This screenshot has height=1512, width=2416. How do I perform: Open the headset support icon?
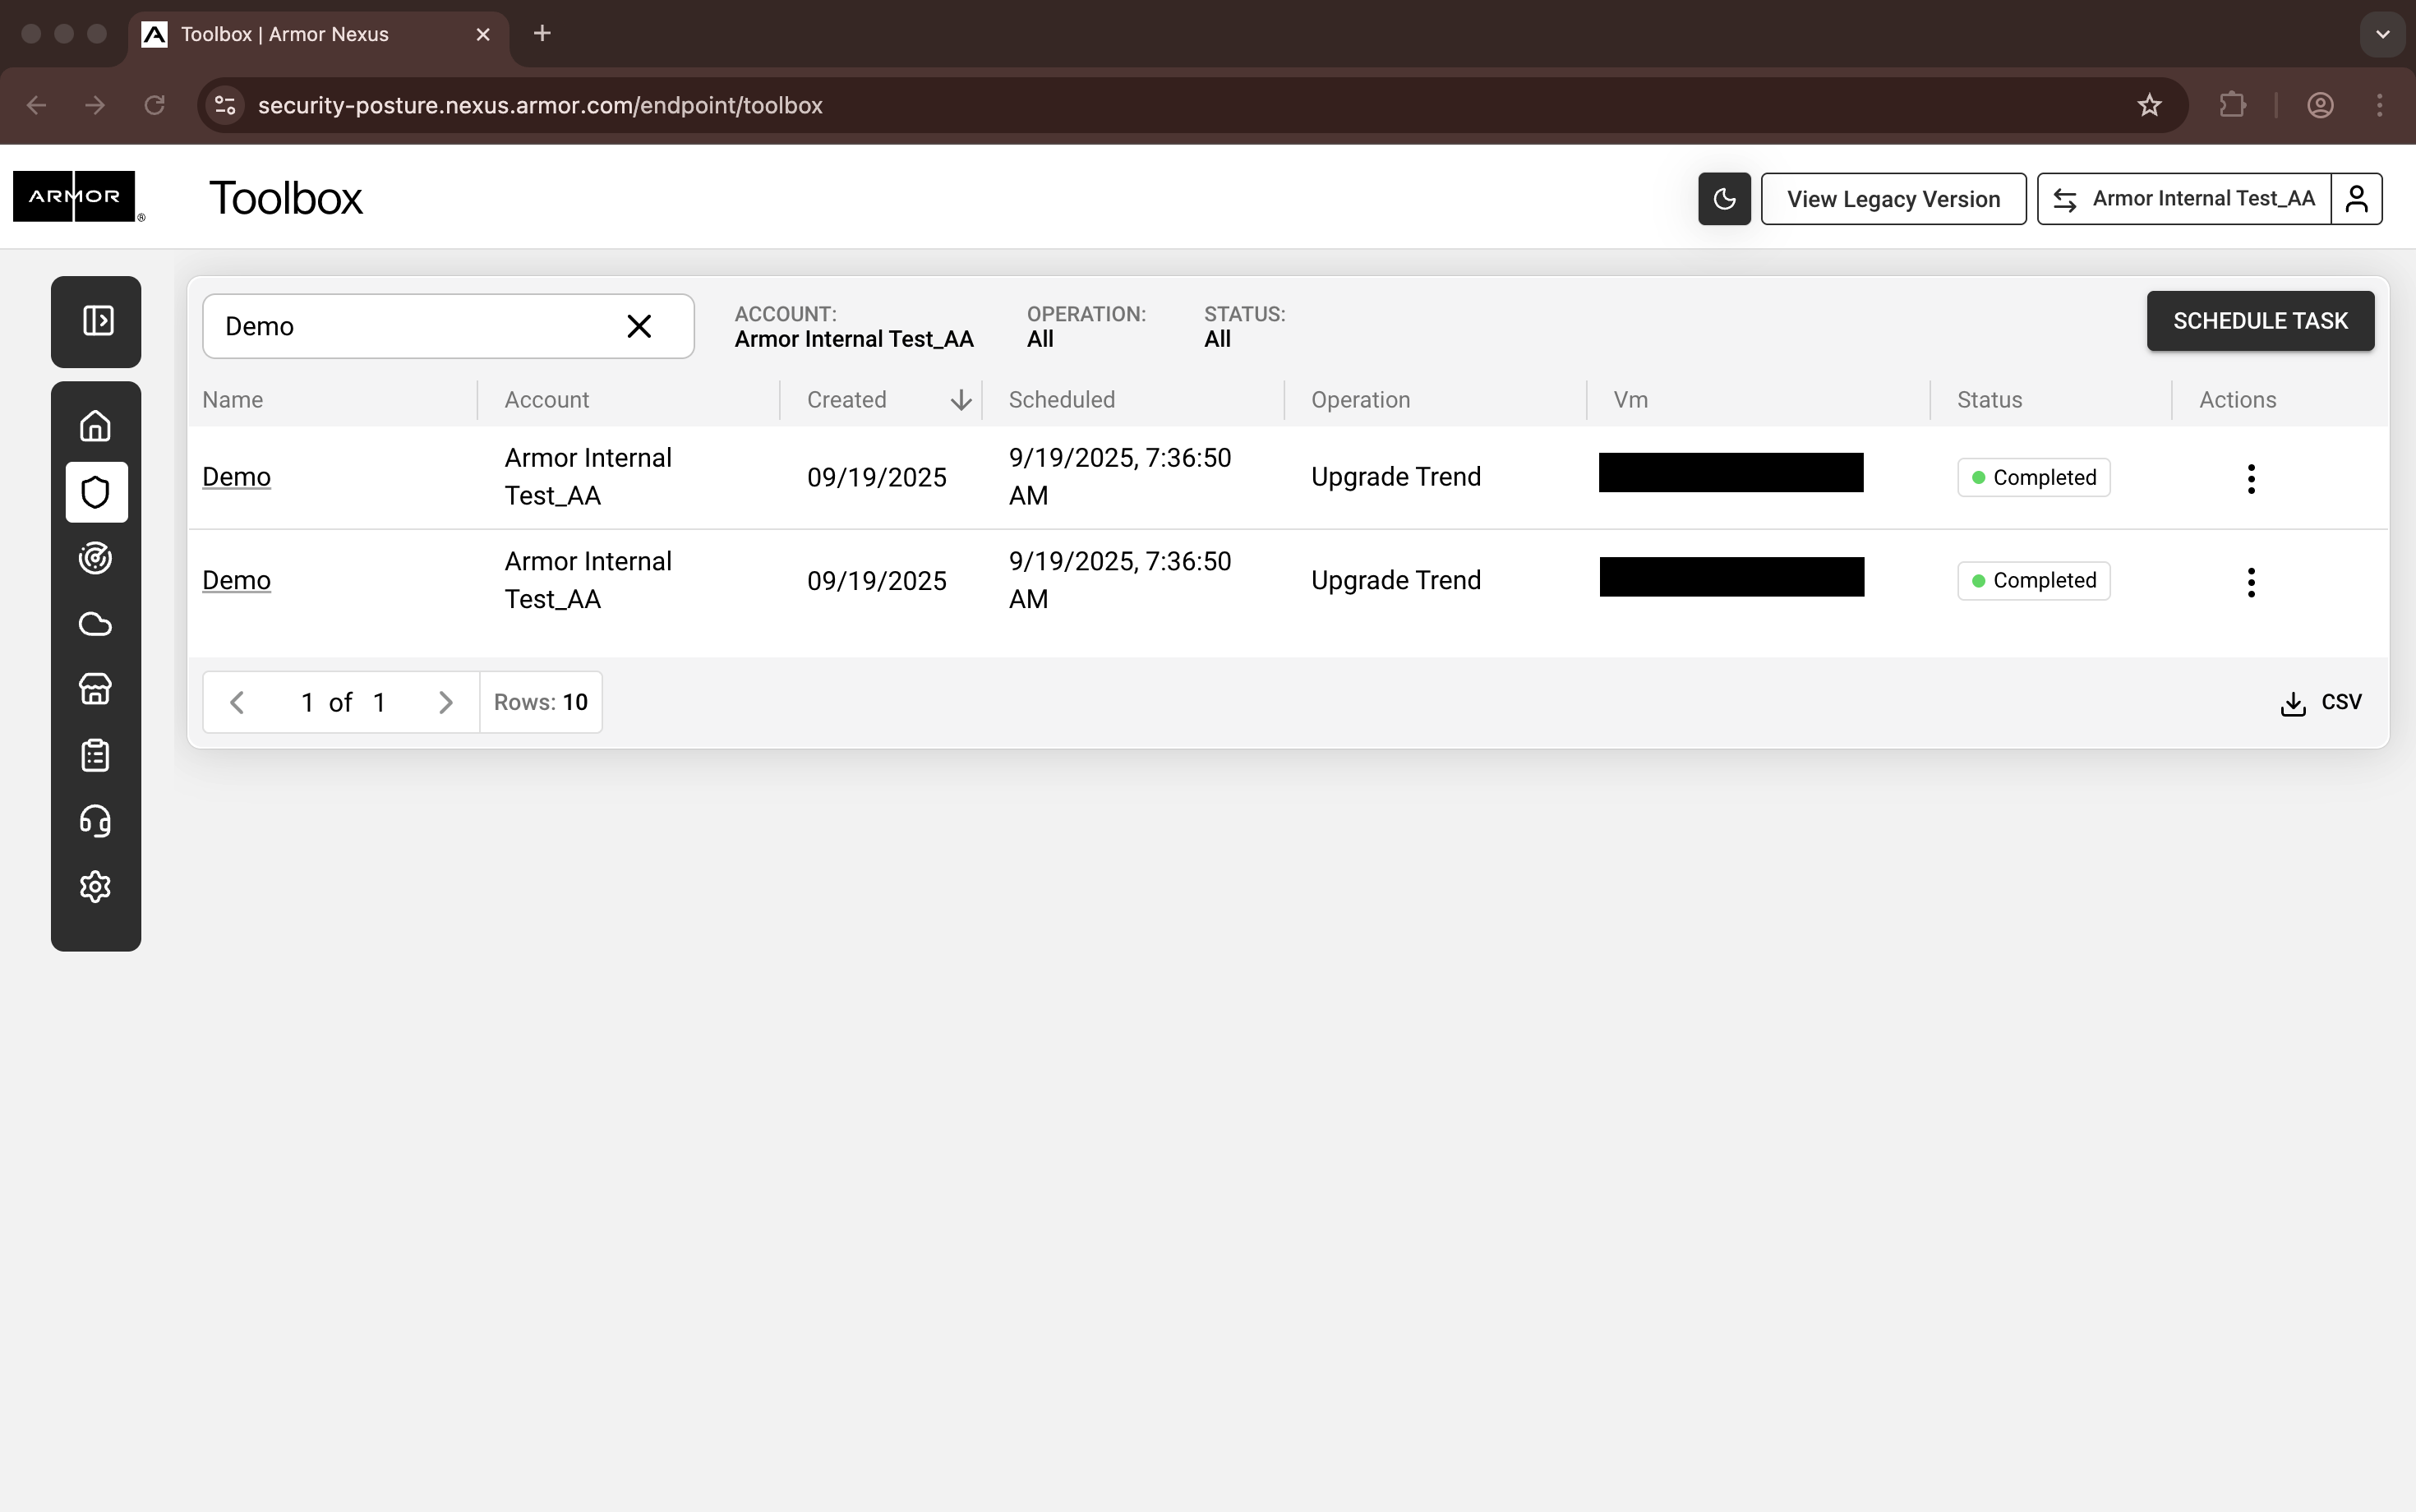coord(95,821)
